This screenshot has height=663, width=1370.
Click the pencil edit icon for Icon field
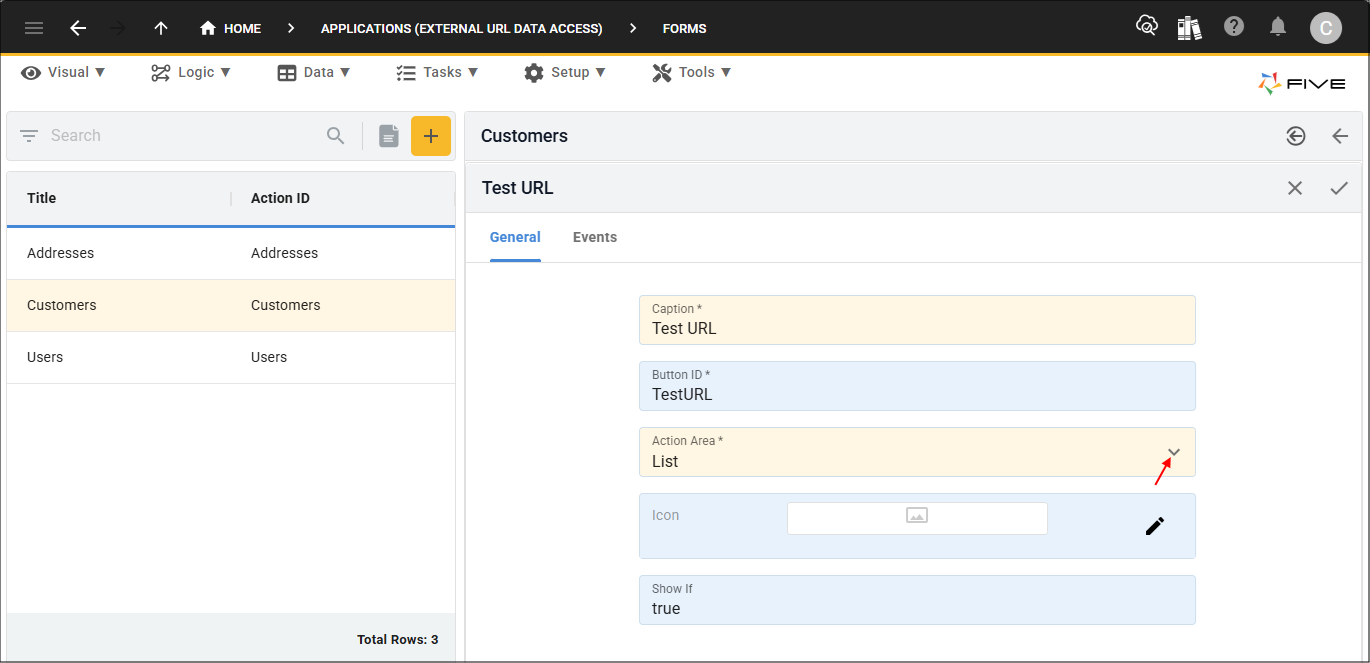click(1155, 526)
